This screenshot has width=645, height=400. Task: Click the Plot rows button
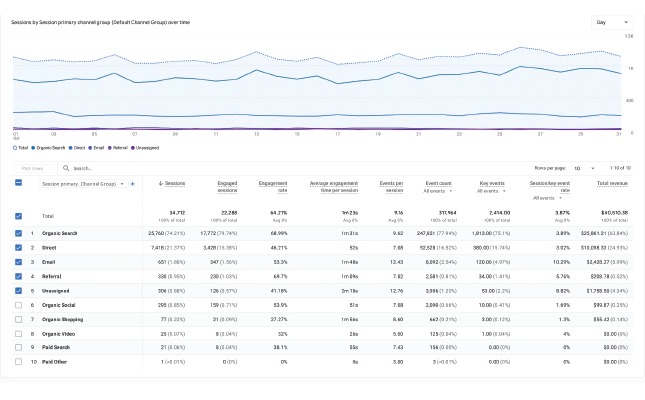(32, 168)
